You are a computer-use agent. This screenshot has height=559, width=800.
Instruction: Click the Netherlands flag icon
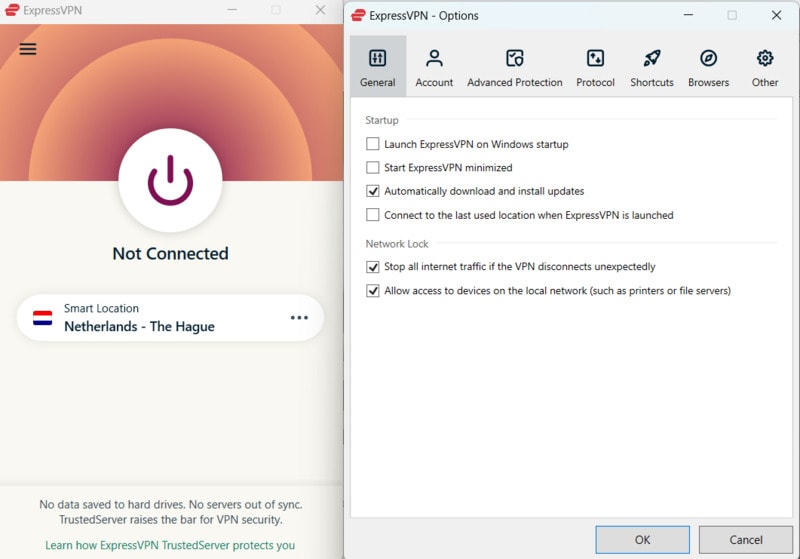point(42,318)
